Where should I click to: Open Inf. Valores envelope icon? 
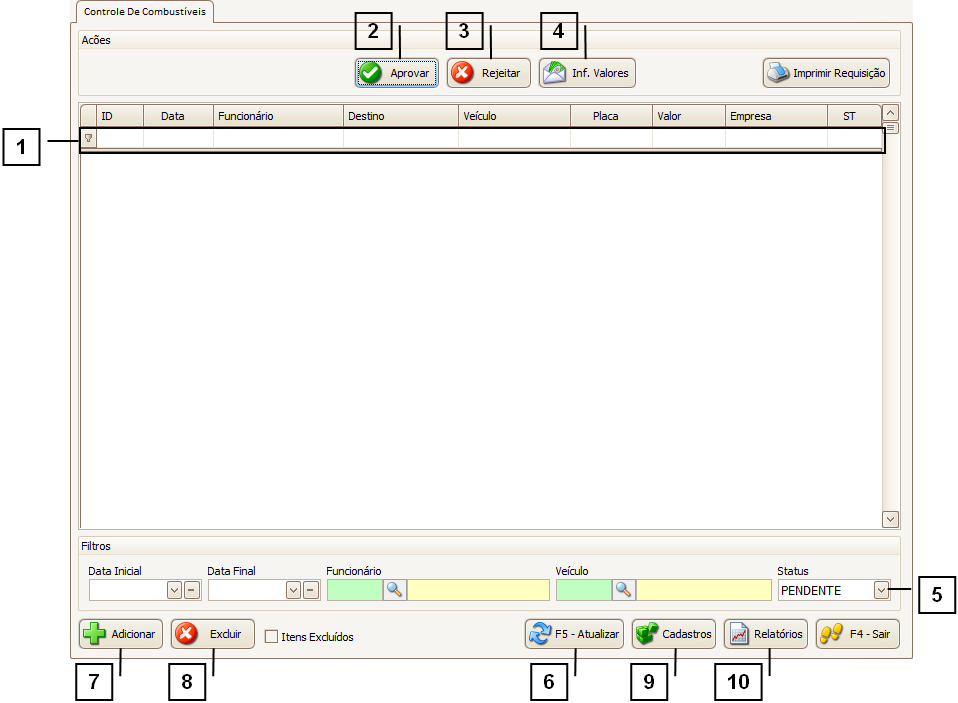555,73
